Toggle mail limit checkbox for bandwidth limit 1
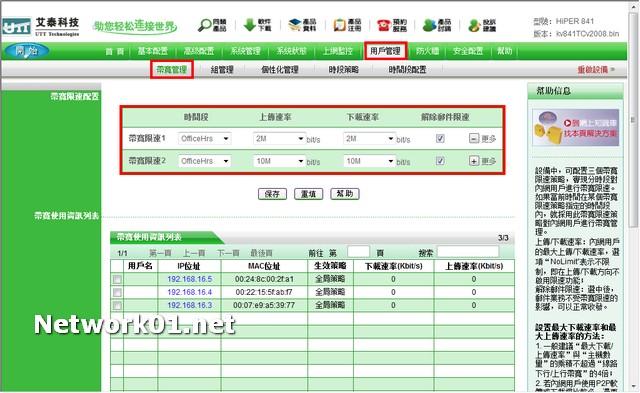640x393 pixels. 440,138
